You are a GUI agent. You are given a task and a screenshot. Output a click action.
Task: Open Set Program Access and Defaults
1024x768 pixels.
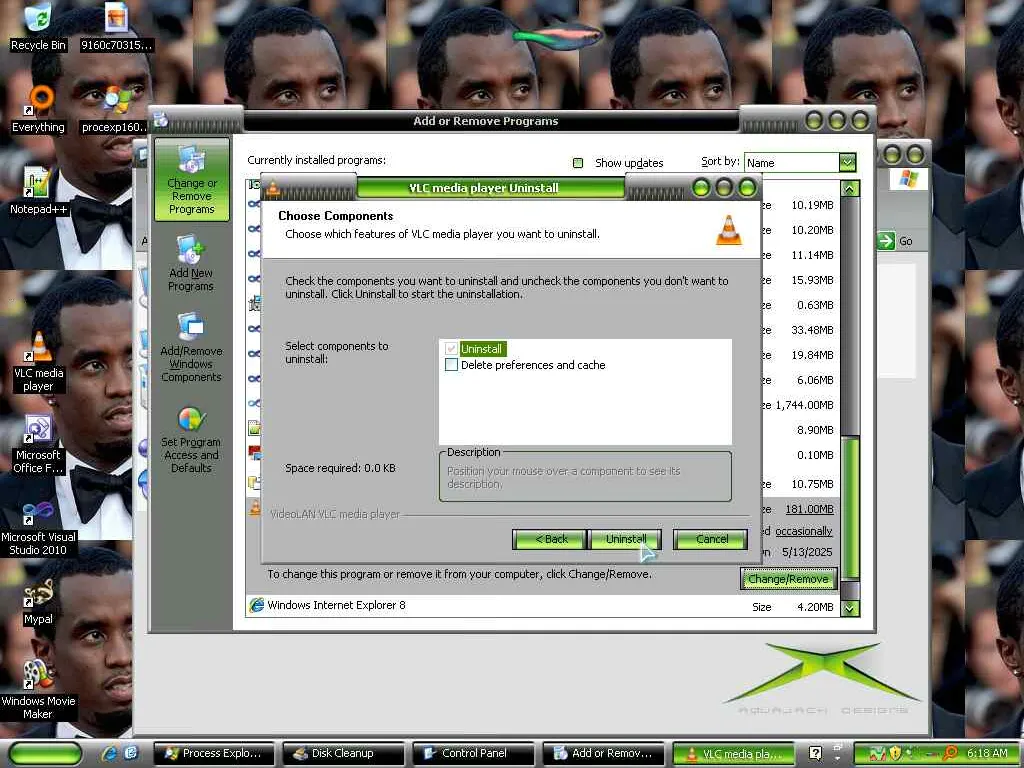click(x=191, y=440)
